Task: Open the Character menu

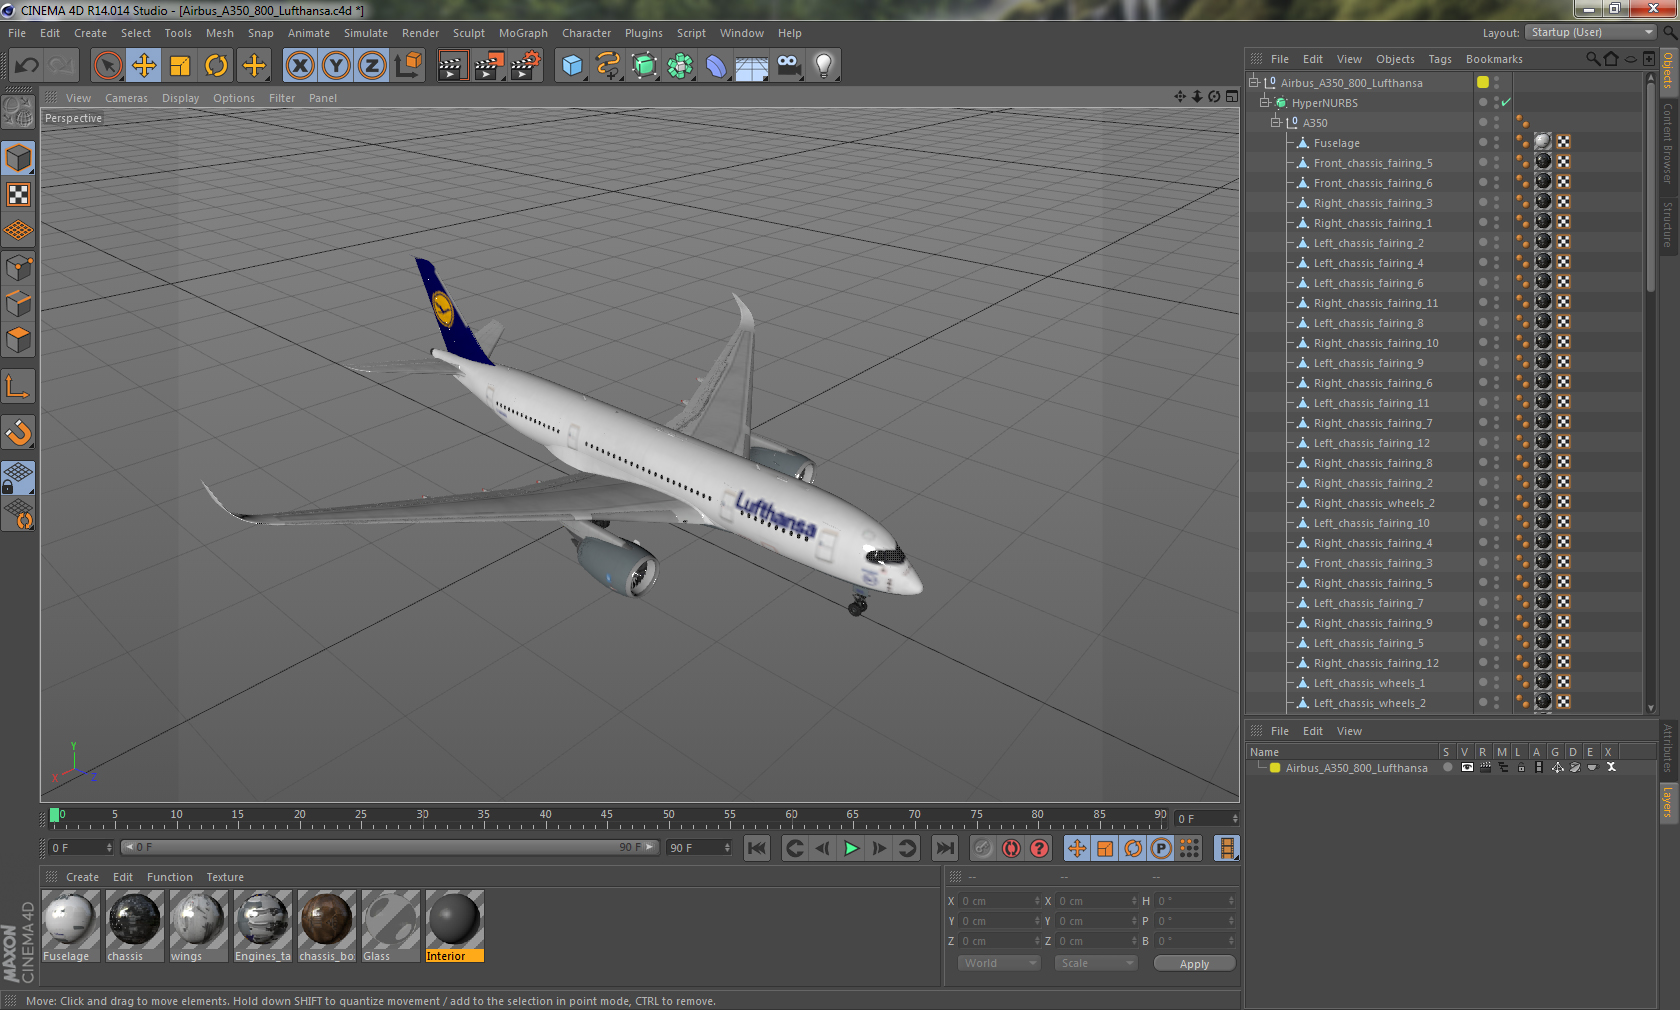Action: tap(586, 33)
